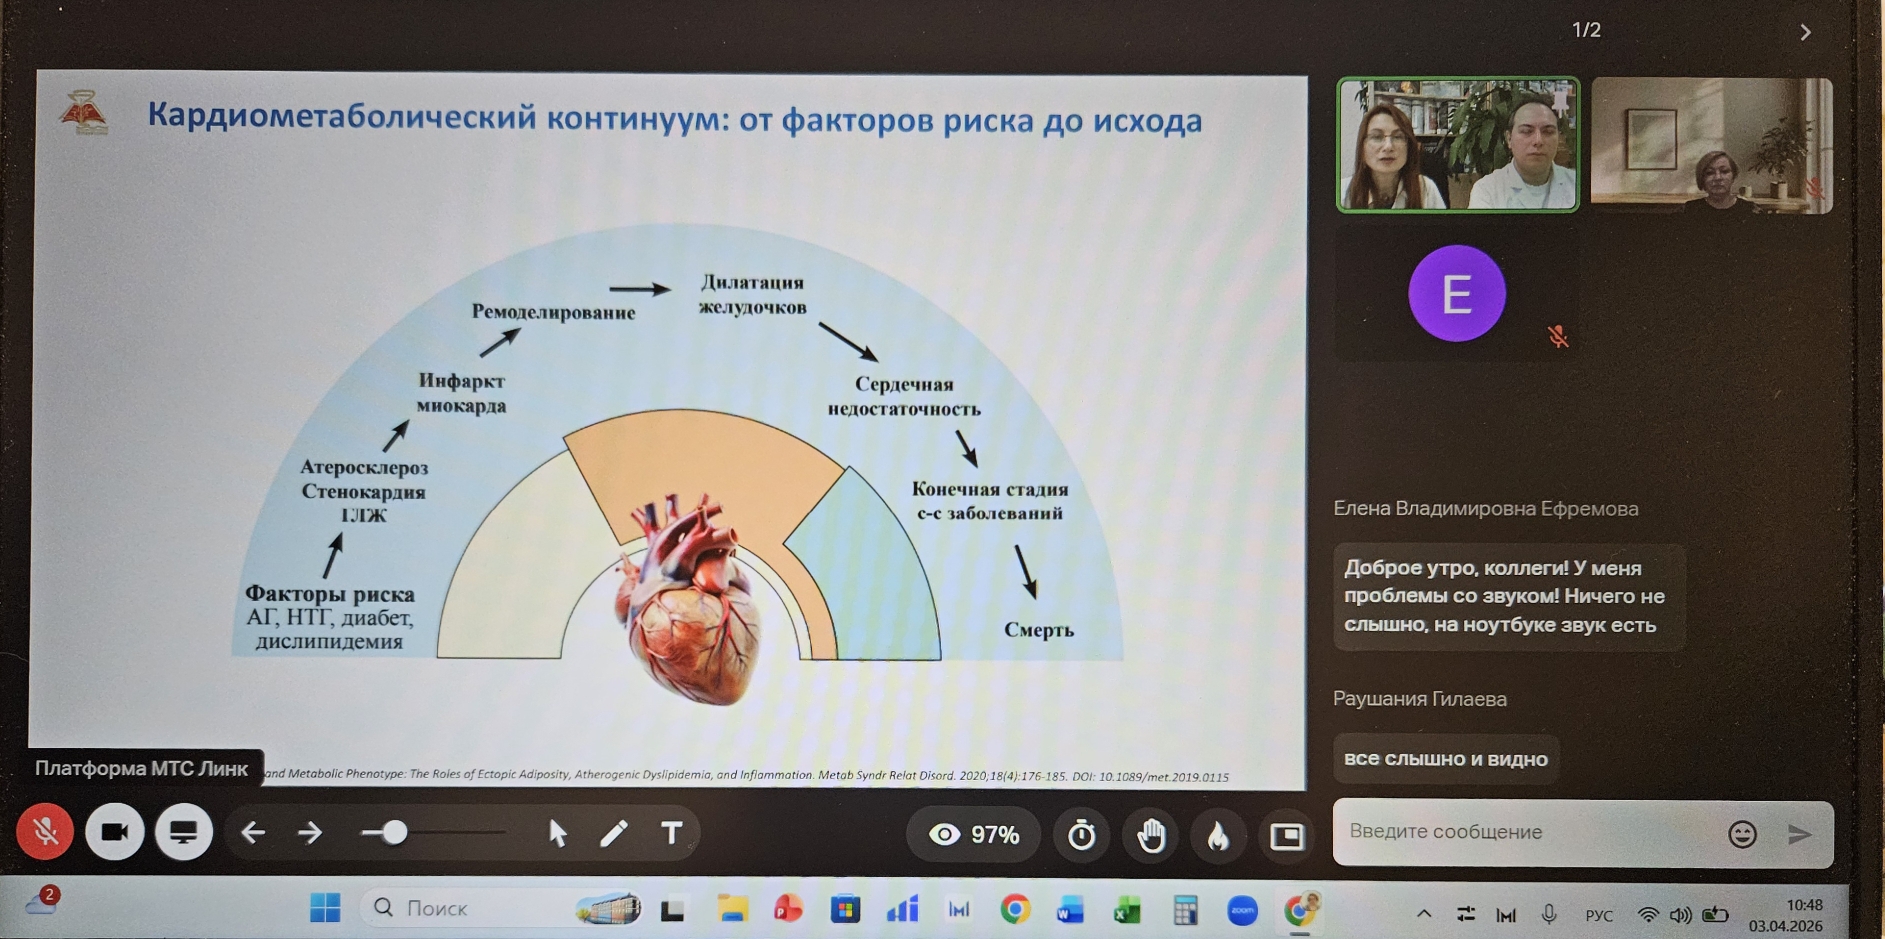1885x939 pixels.
Task: Open the emoji picker in chat
Action: (x=1742, y=834)
